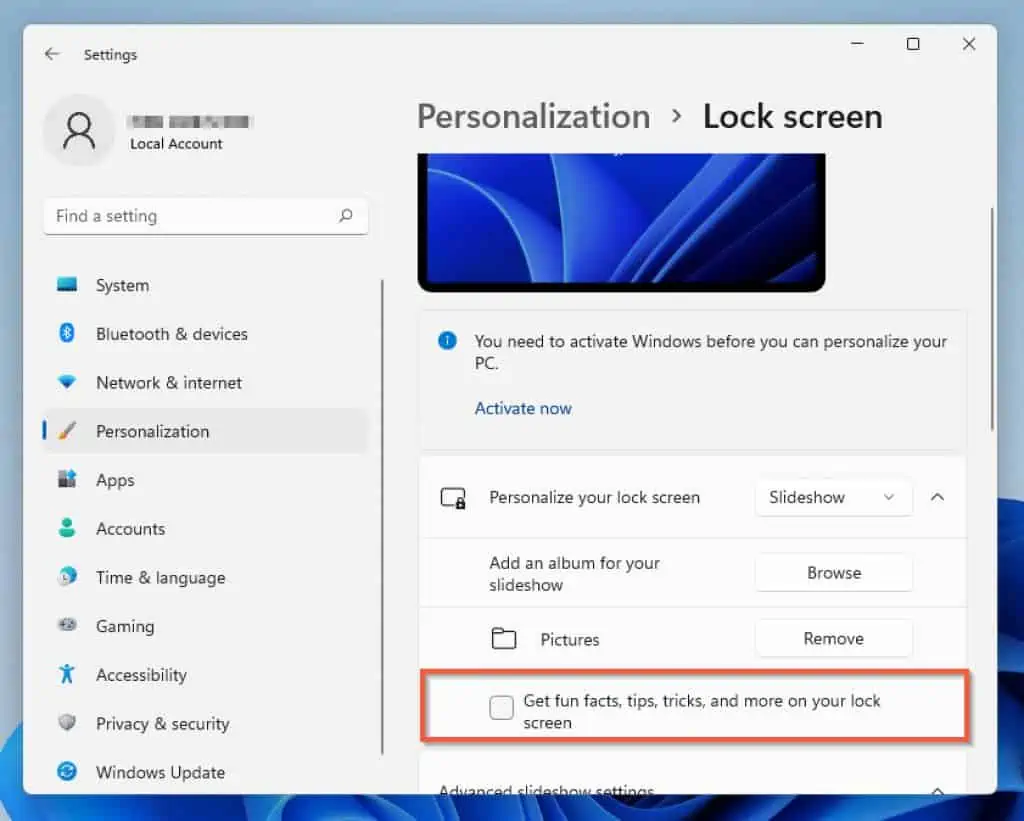Collapse the Personalize your lock screen section
1024x821 pixels.
pos(937,497)
